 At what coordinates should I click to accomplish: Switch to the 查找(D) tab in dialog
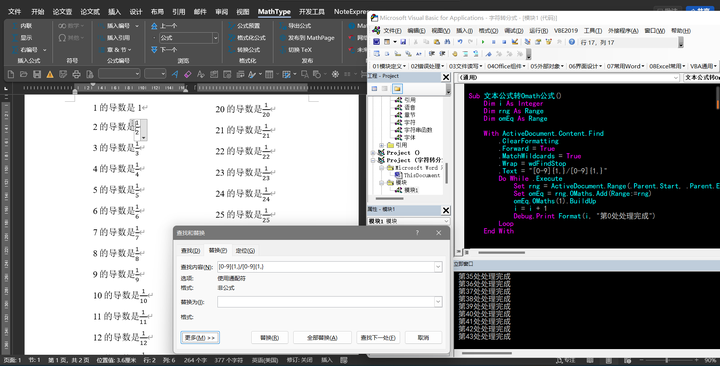pos(190,250)
